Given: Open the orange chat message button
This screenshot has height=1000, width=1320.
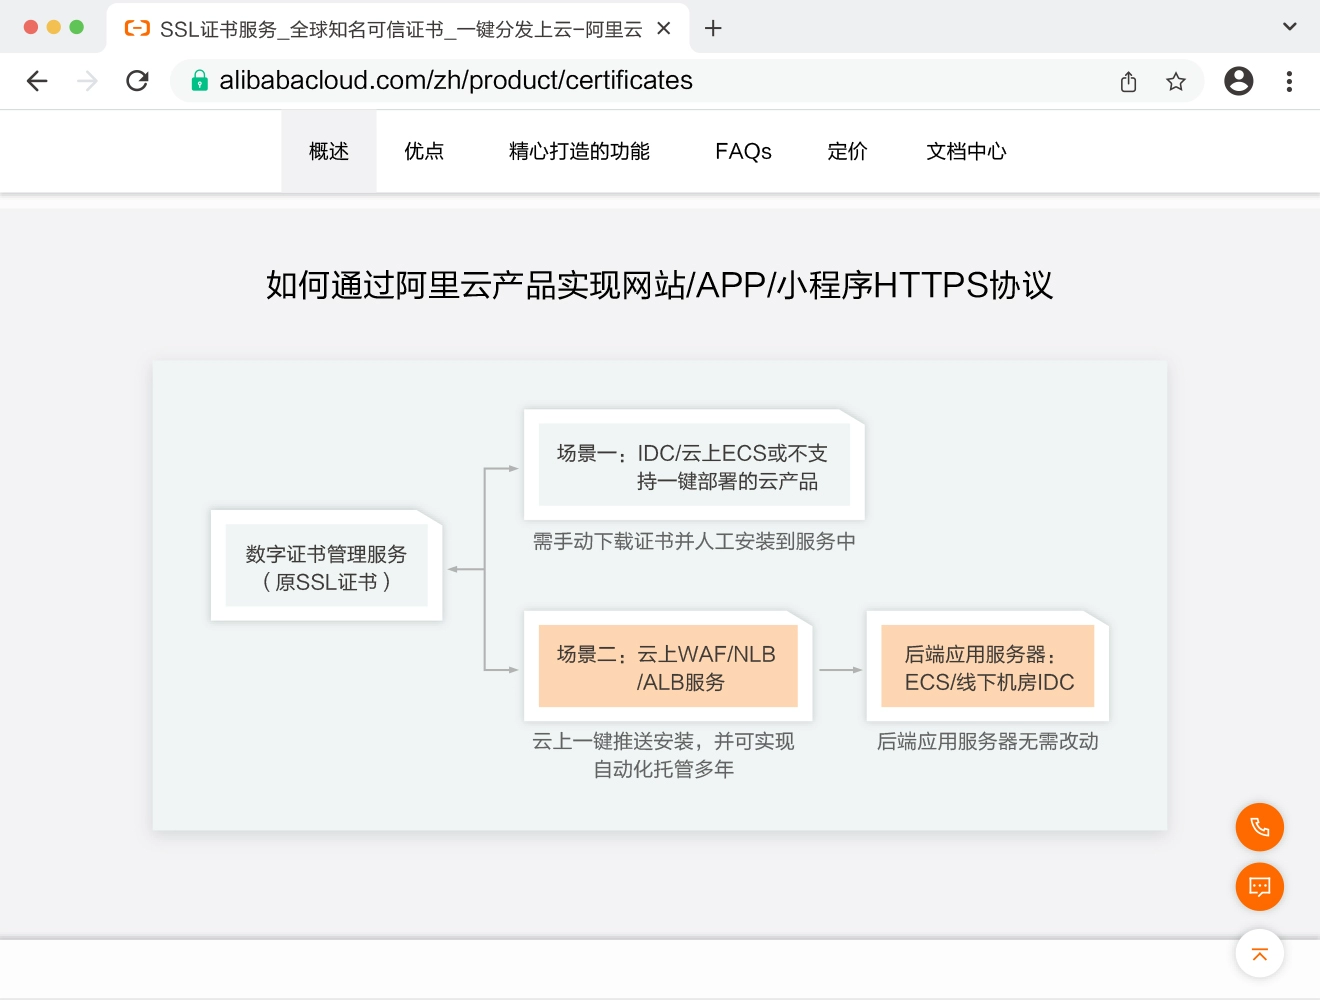Looking at the screenshot, I should (x=1260, y=886).
